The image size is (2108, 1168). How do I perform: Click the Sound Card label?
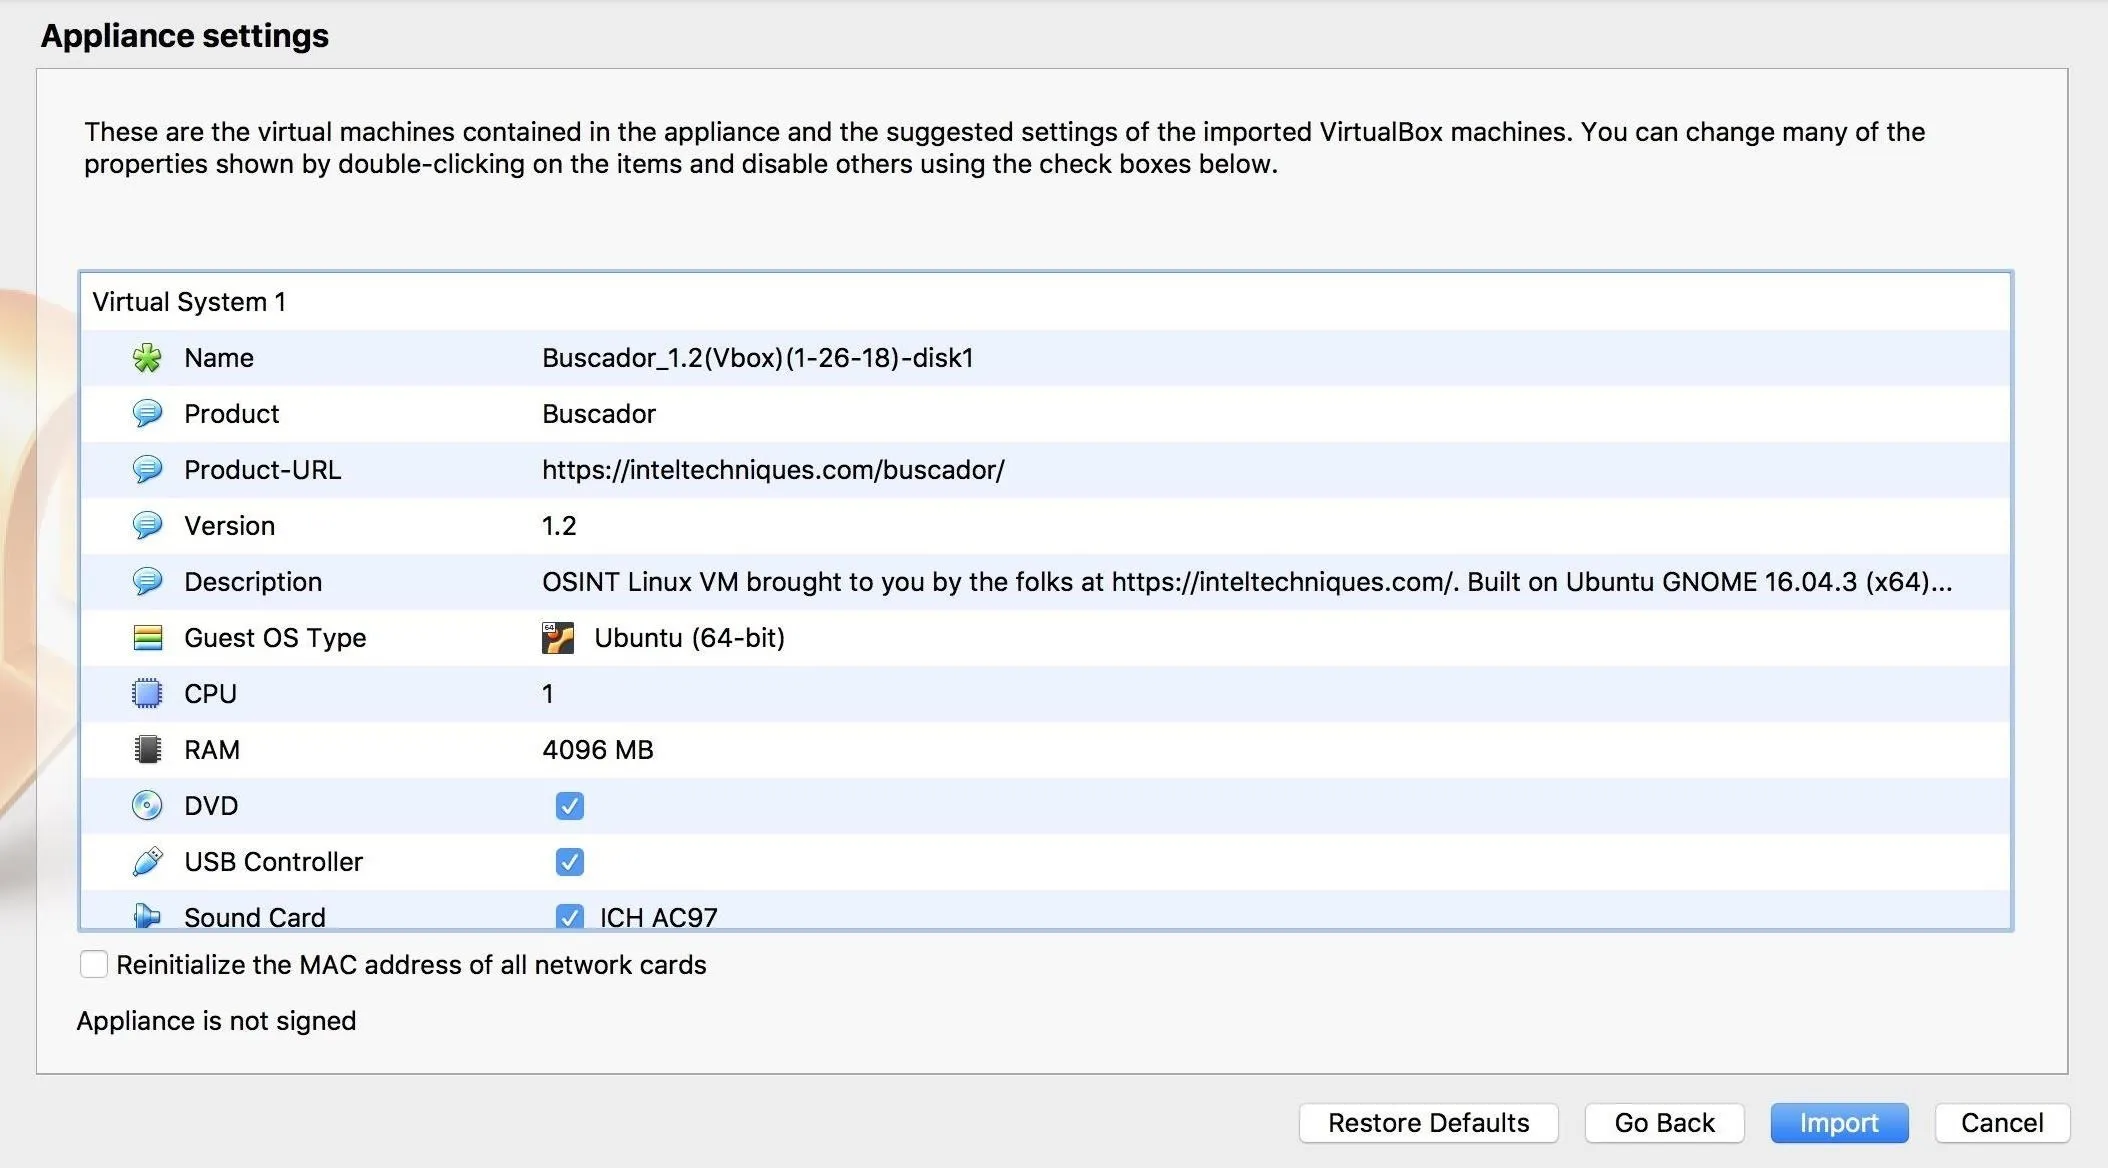coord(255,917)
